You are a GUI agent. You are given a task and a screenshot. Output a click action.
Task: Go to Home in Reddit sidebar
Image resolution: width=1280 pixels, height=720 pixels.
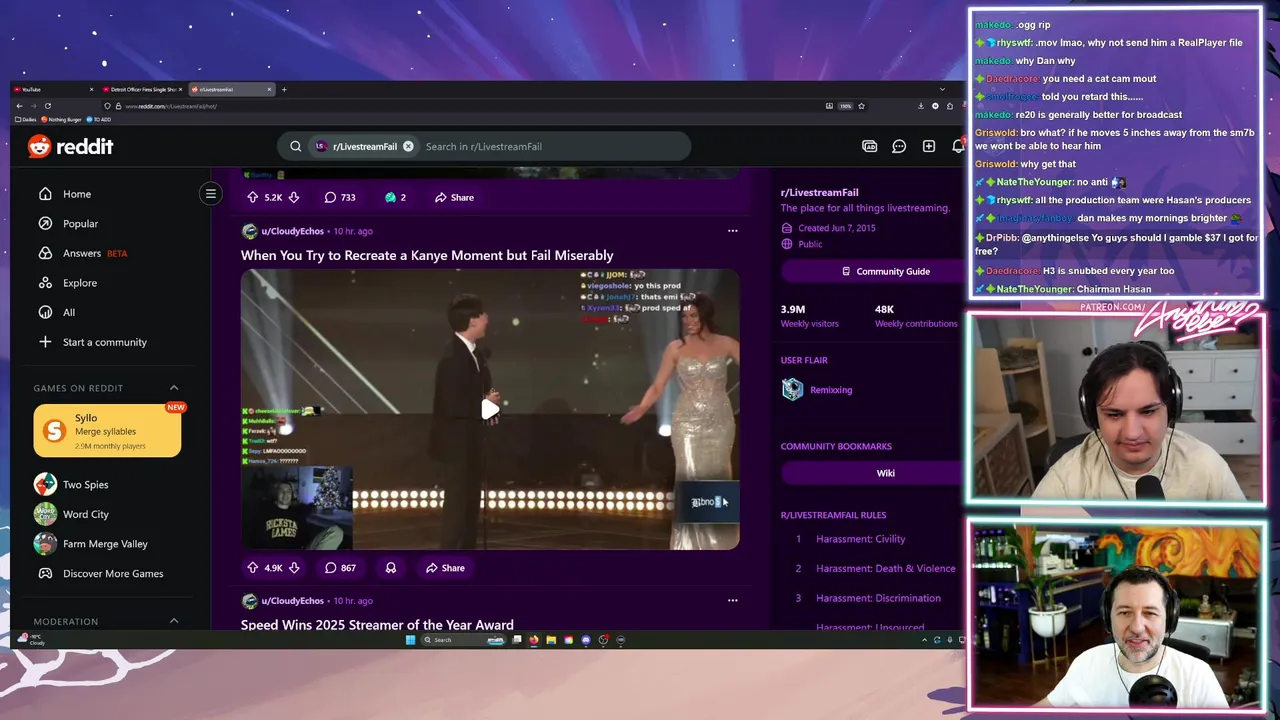tap(77, 194)
